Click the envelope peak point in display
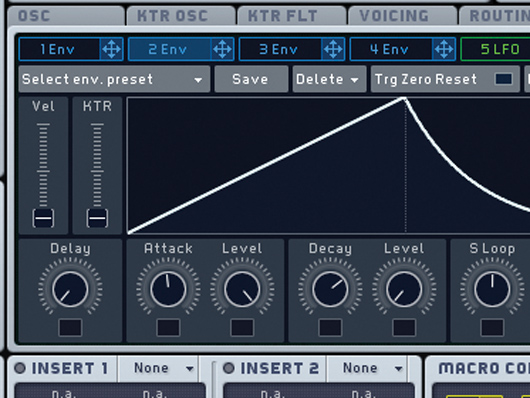530x398 pixels. point(404,99)
